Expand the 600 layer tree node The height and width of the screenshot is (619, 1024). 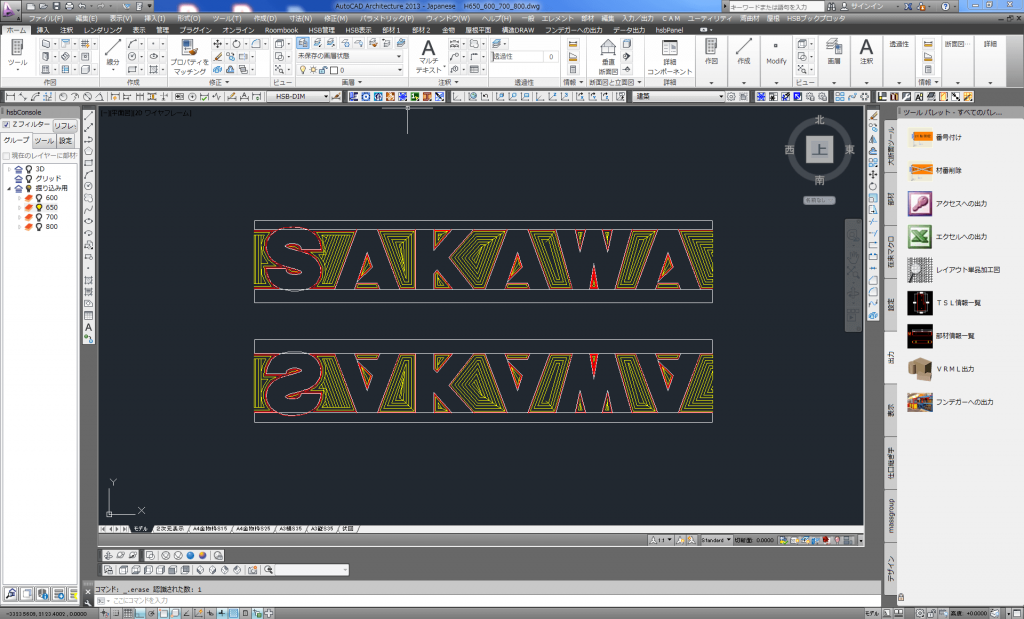coord(19,198)
